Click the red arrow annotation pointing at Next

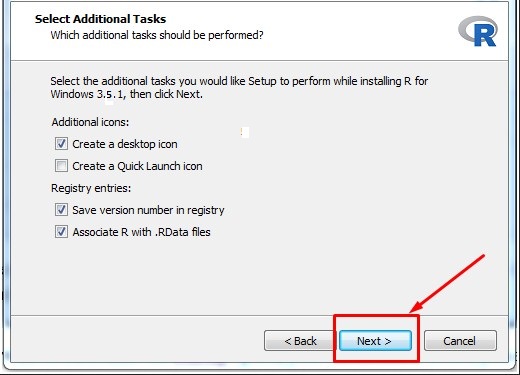click(x=447, y=283)
